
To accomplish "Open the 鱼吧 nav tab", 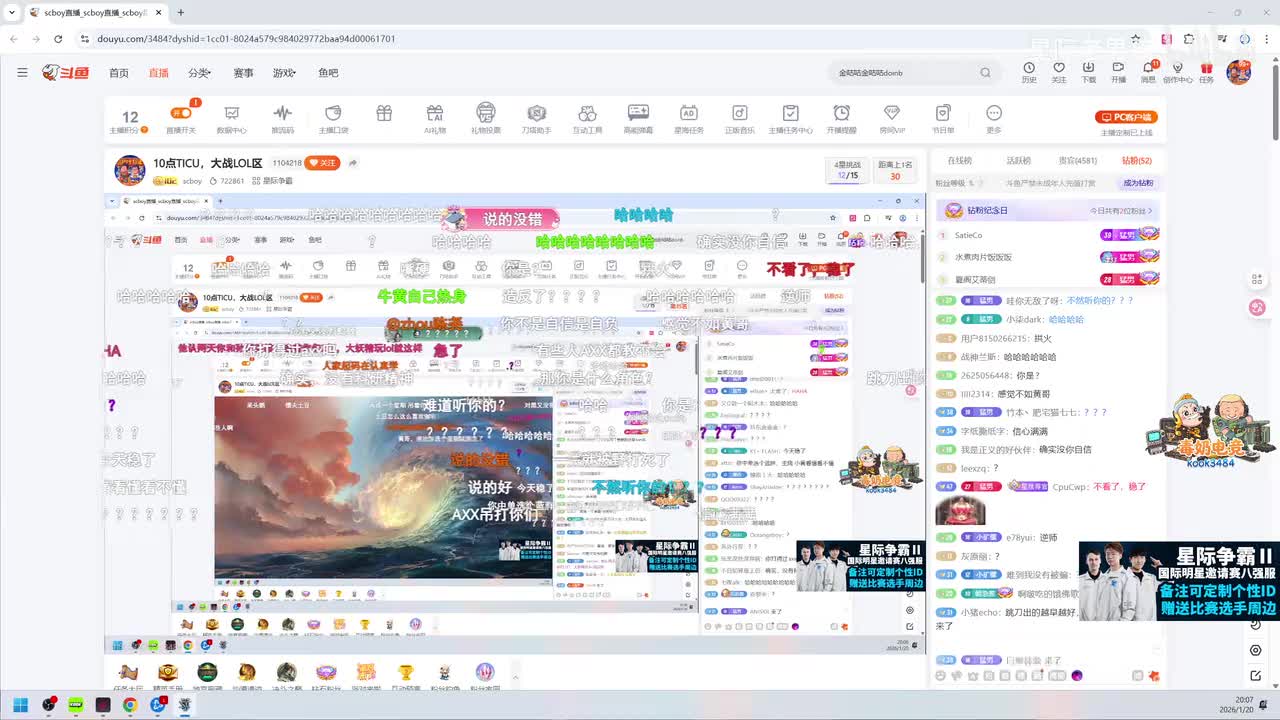I will (328, 73).
